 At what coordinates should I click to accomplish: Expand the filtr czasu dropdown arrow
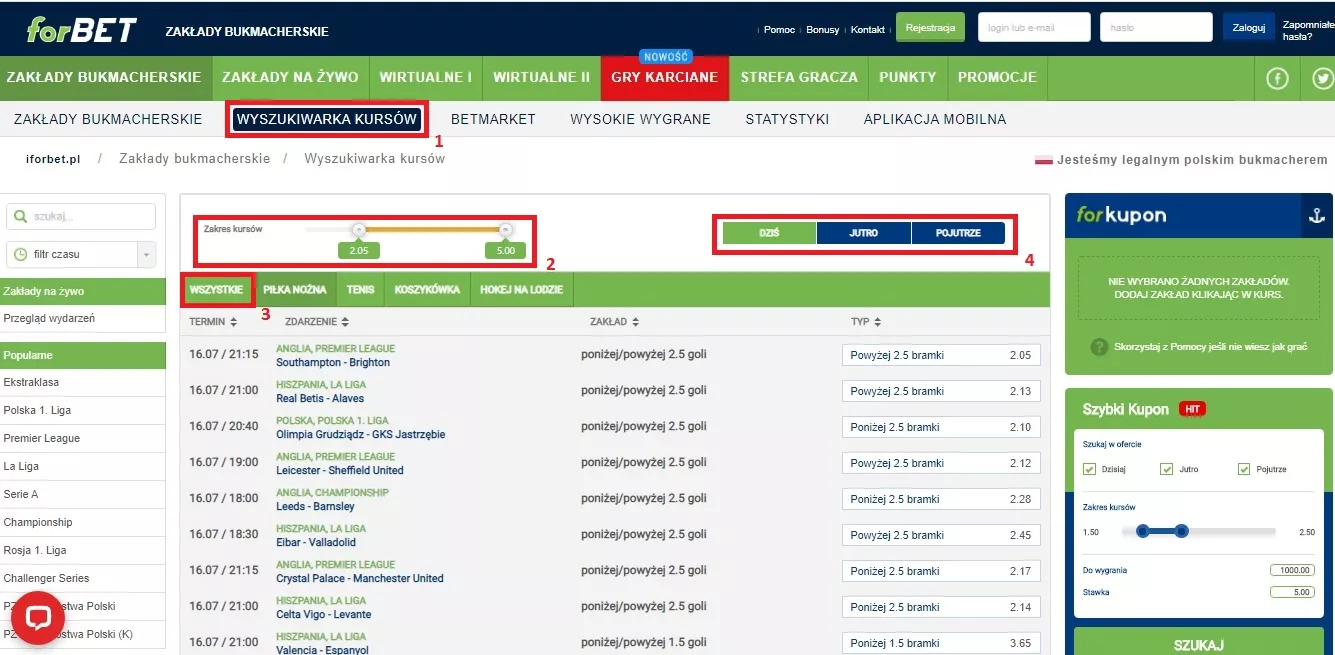tap(147, 254)
